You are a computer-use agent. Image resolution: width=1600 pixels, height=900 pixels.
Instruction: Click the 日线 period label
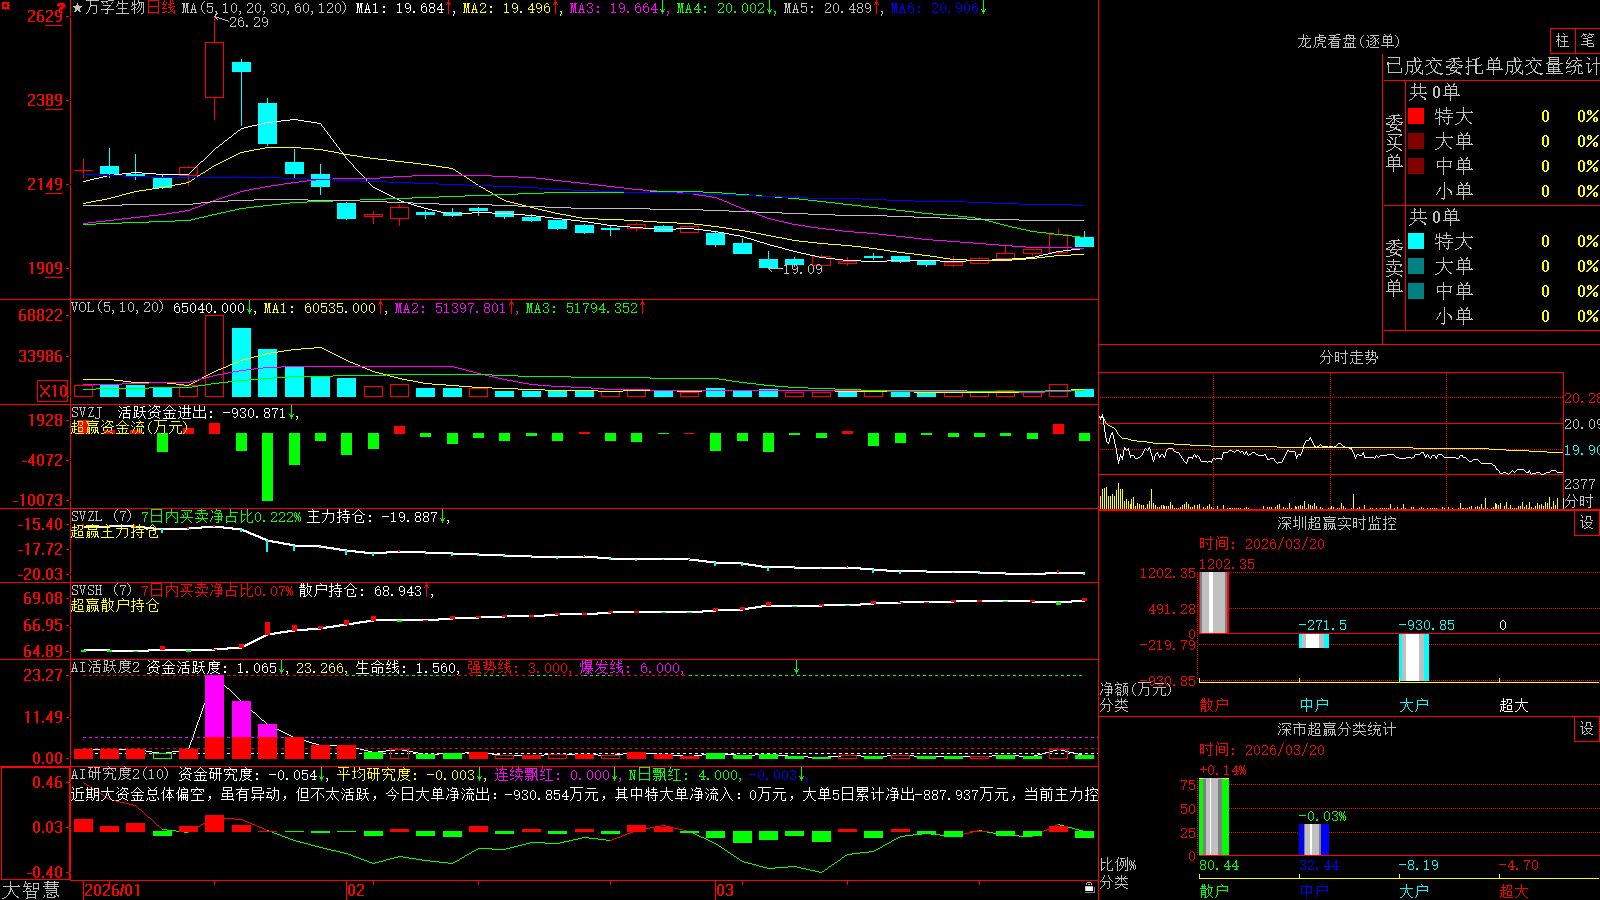pyautogui.click(x=161, y=8)
